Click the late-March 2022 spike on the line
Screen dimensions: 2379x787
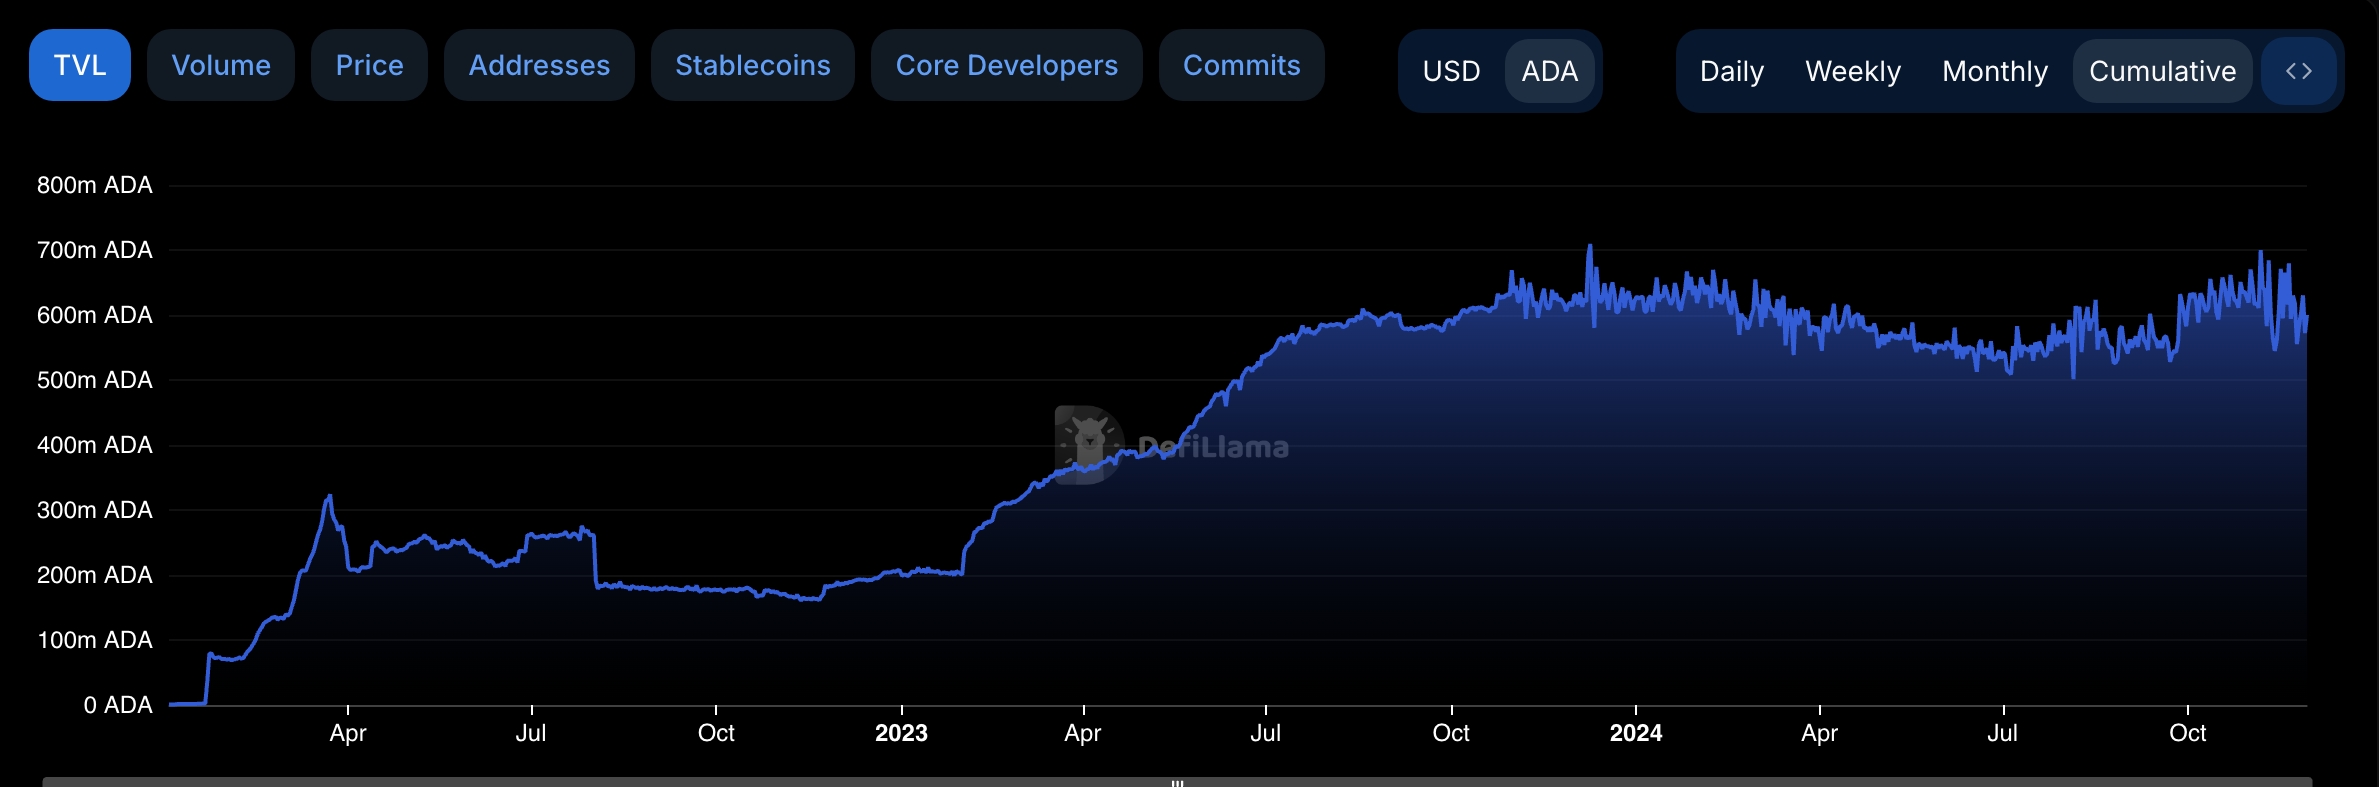tap(330, 496)
